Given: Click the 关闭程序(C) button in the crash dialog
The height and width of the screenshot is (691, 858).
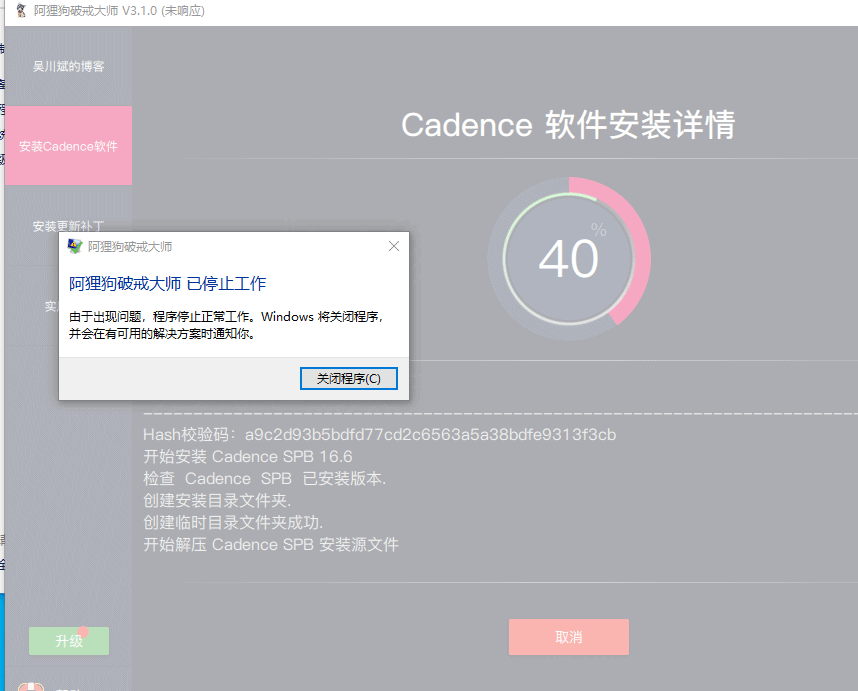Looking at the screenshot, I should [349, 378].
